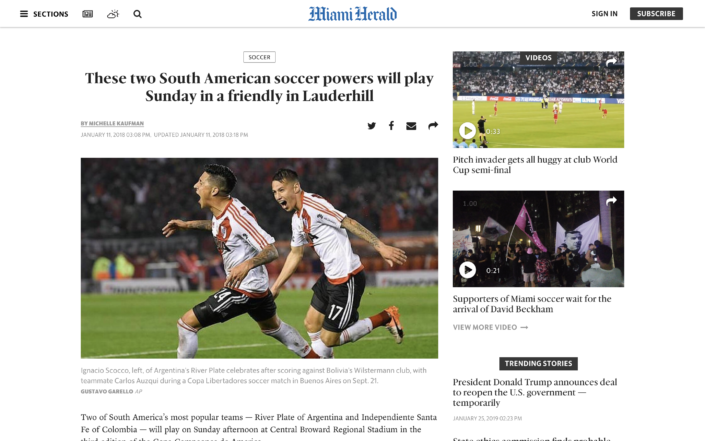The image size is (705, 441).
Task: Go to the Miami Herald home logo
Action: coord(352,14)
